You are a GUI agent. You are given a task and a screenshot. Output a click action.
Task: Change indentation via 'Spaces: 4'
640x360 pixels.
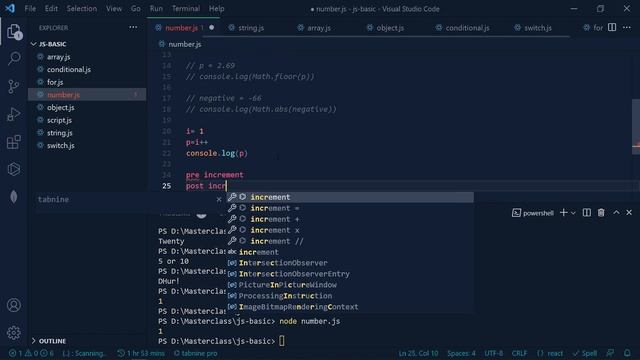coord(461,353)
